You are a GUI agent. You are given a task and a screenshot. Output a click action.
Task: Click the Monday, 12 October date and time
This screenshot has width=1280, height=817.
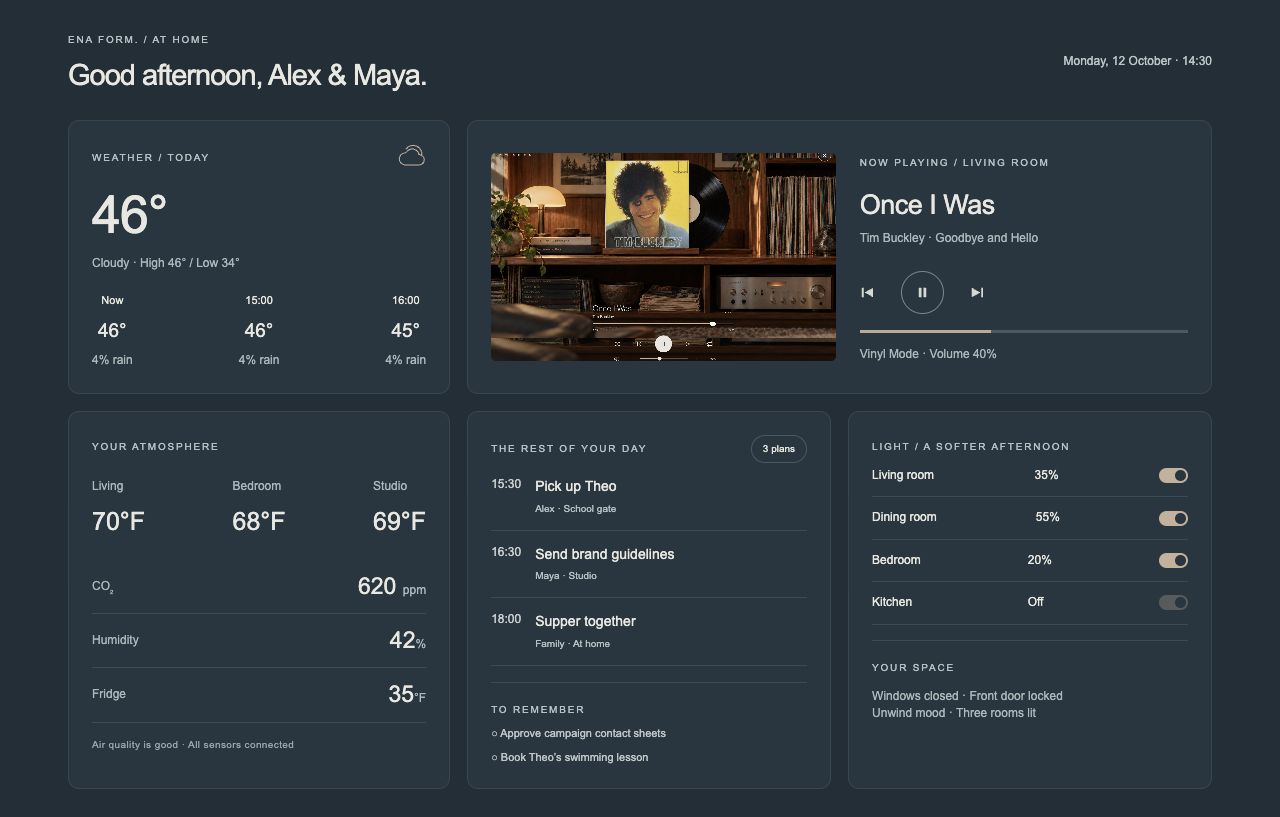tap(1137, 61)
